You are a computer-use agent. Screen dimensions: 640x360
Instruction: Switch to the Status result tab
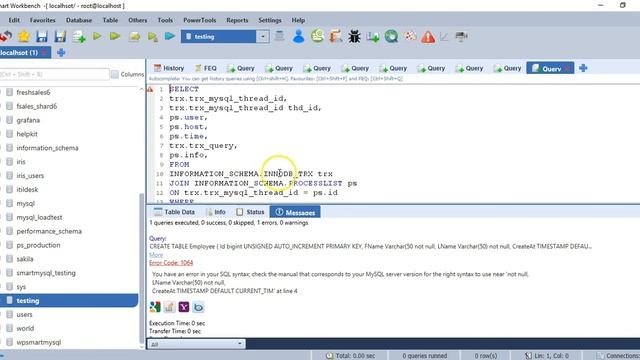click(250, 212)
